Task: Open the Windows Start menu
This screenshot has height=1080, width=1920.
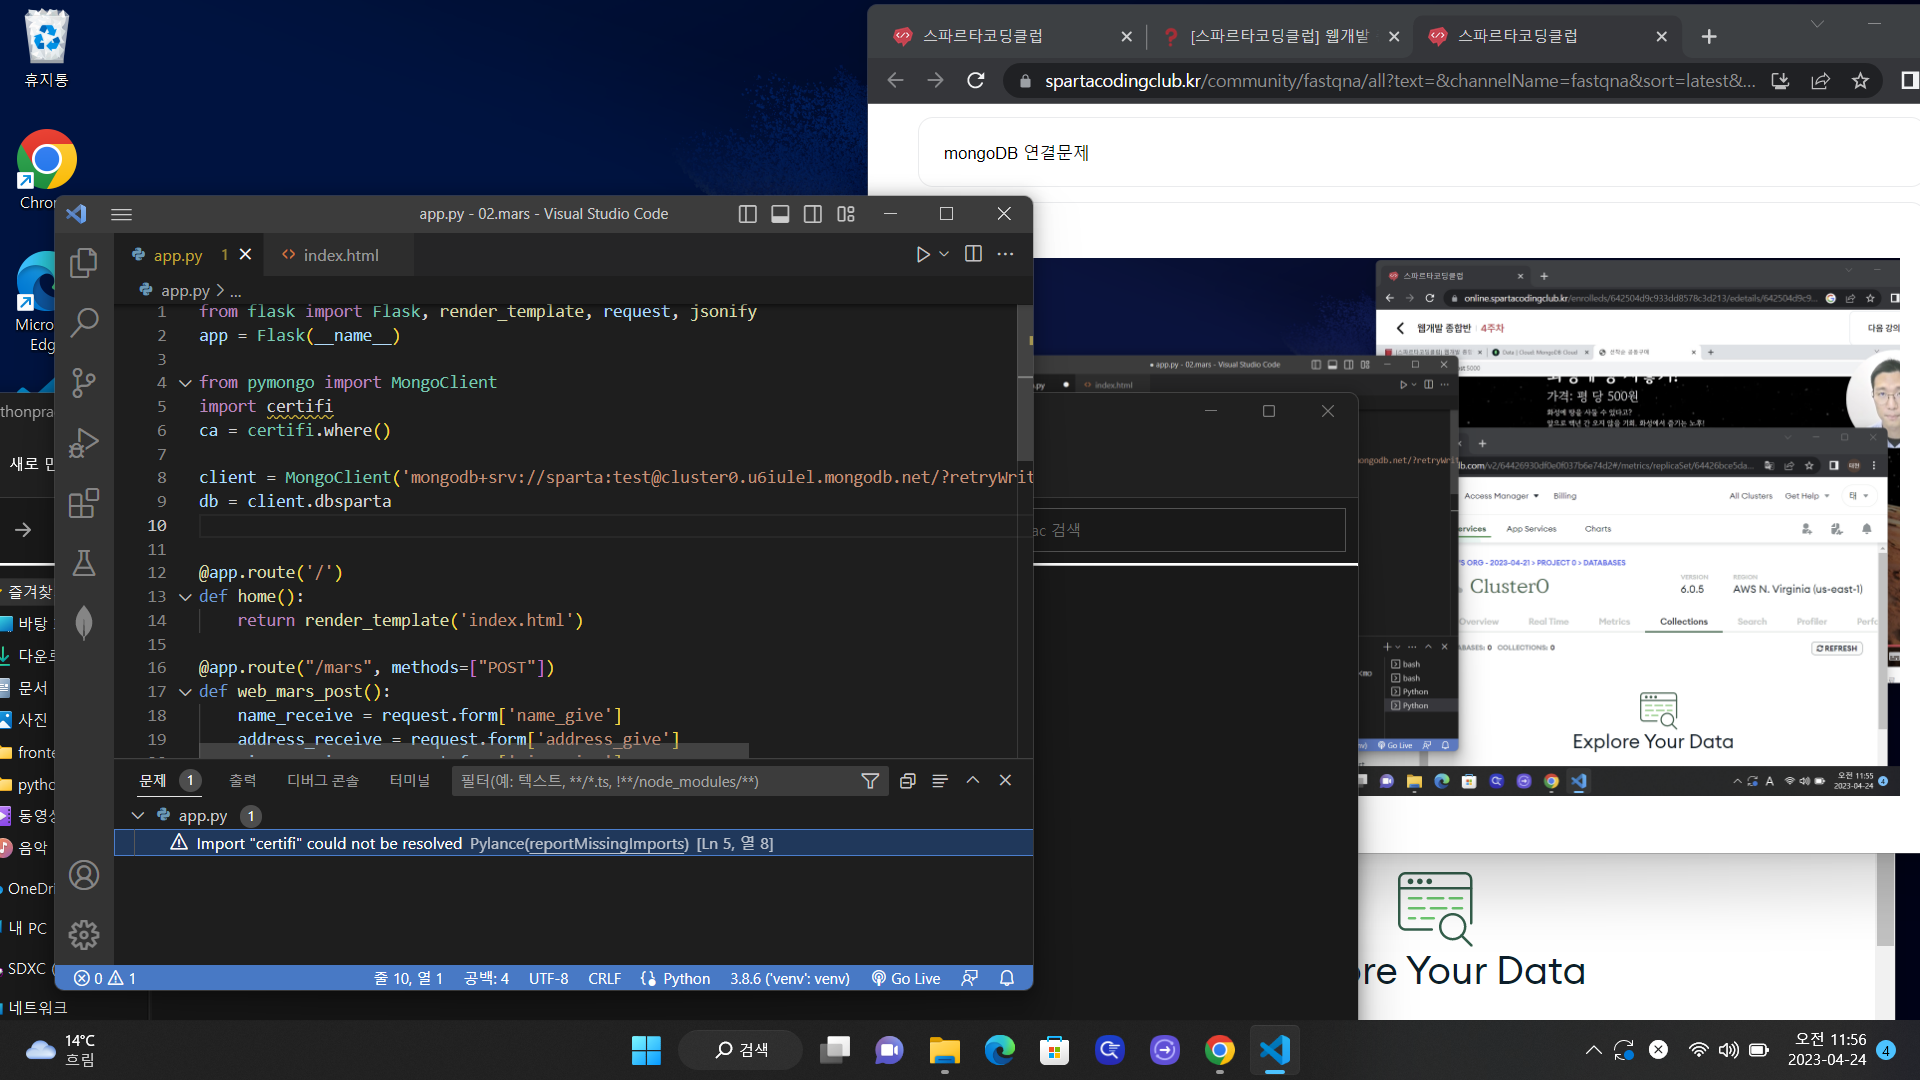Action: [x=646, y=1050]
